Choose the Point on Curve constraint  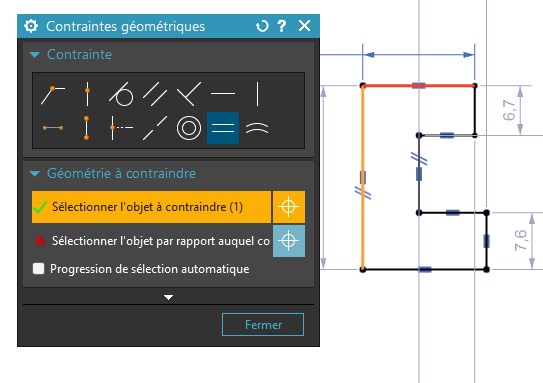point(87,94)
